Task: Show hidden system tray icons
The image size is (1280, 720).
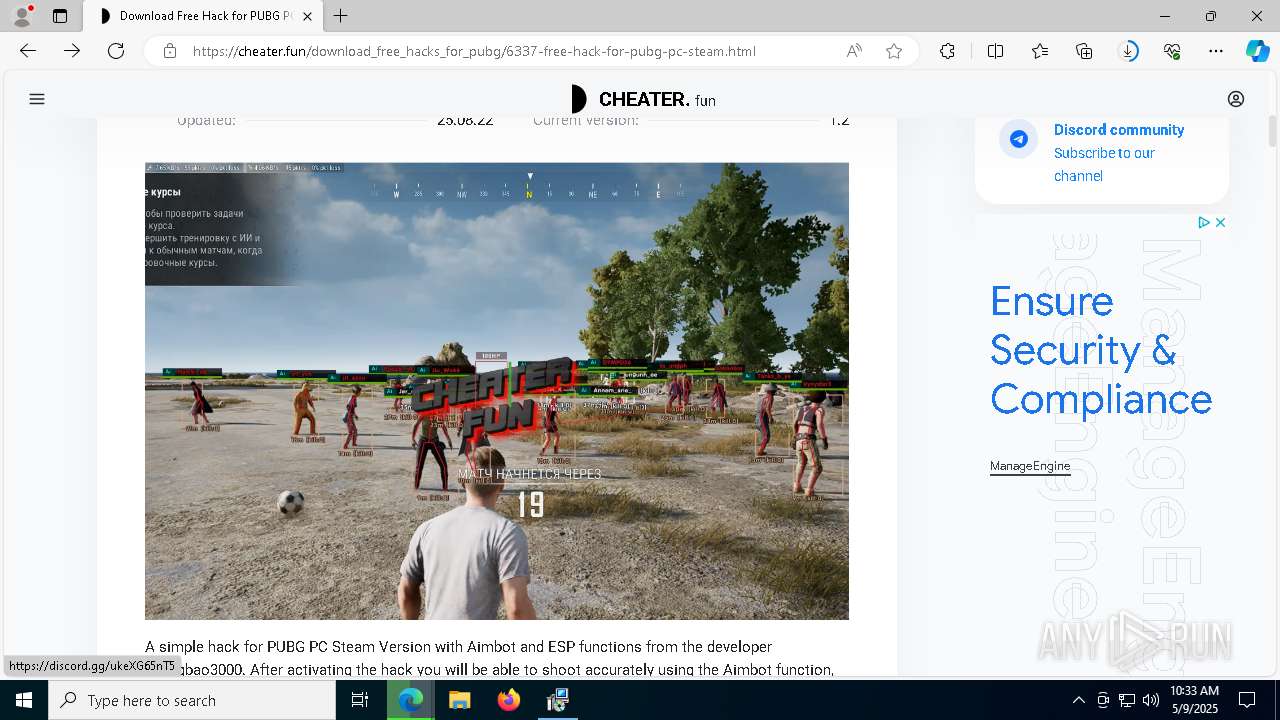Action: coord(1078,700)
